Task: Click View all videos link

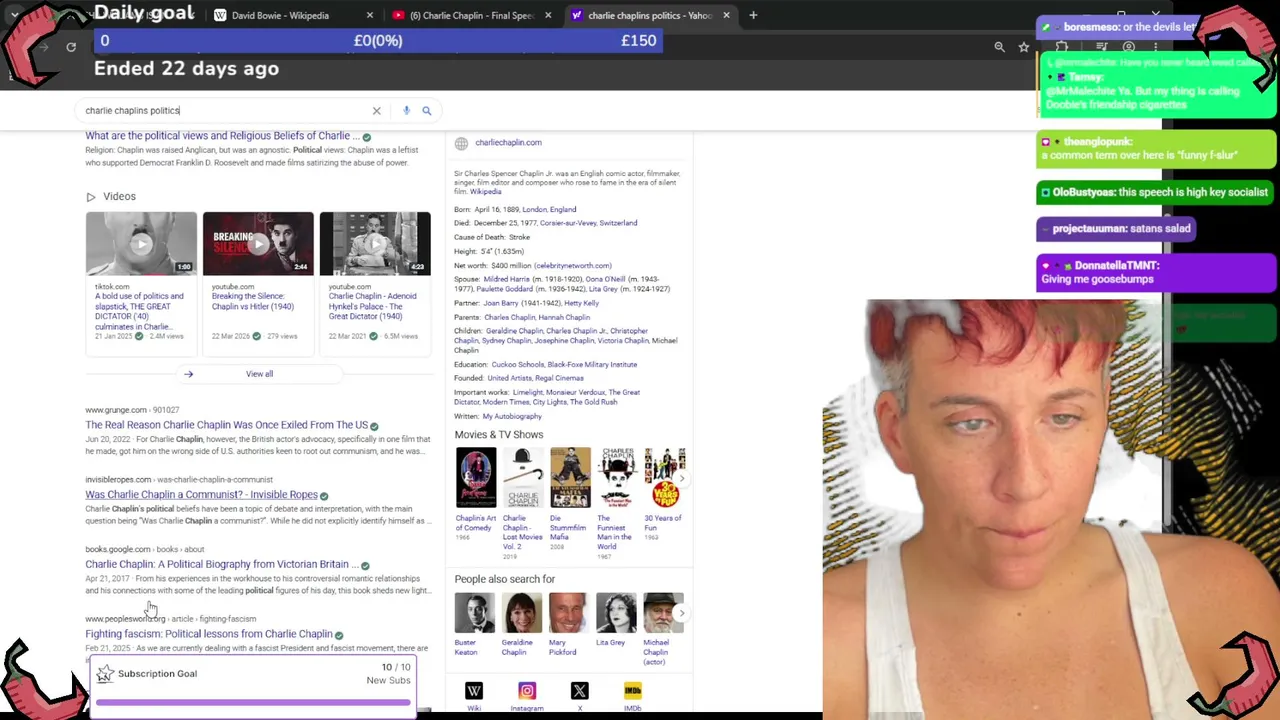Action: pyautogui.click(x=259, y=374)
